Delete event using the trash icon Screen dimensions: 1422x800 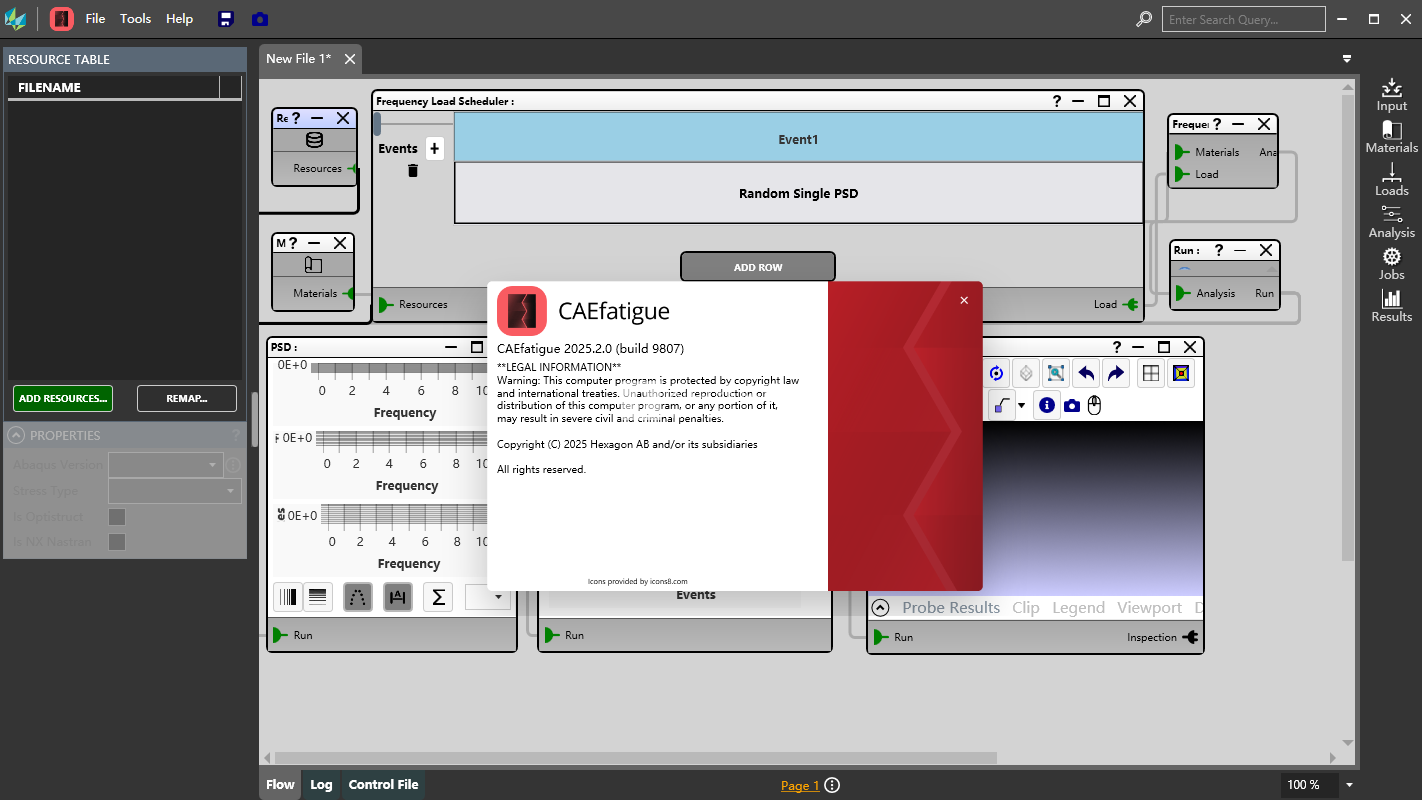point(413,171)
